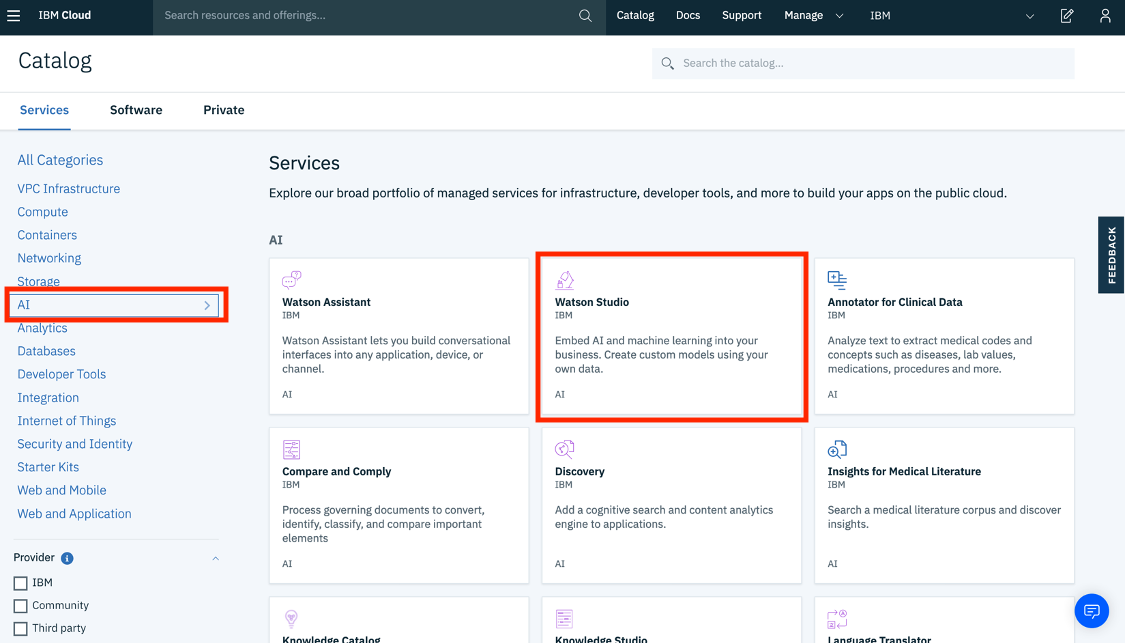Select Networking category
The height and width of the screenshot is (643, 1125).
pos(49,258)
